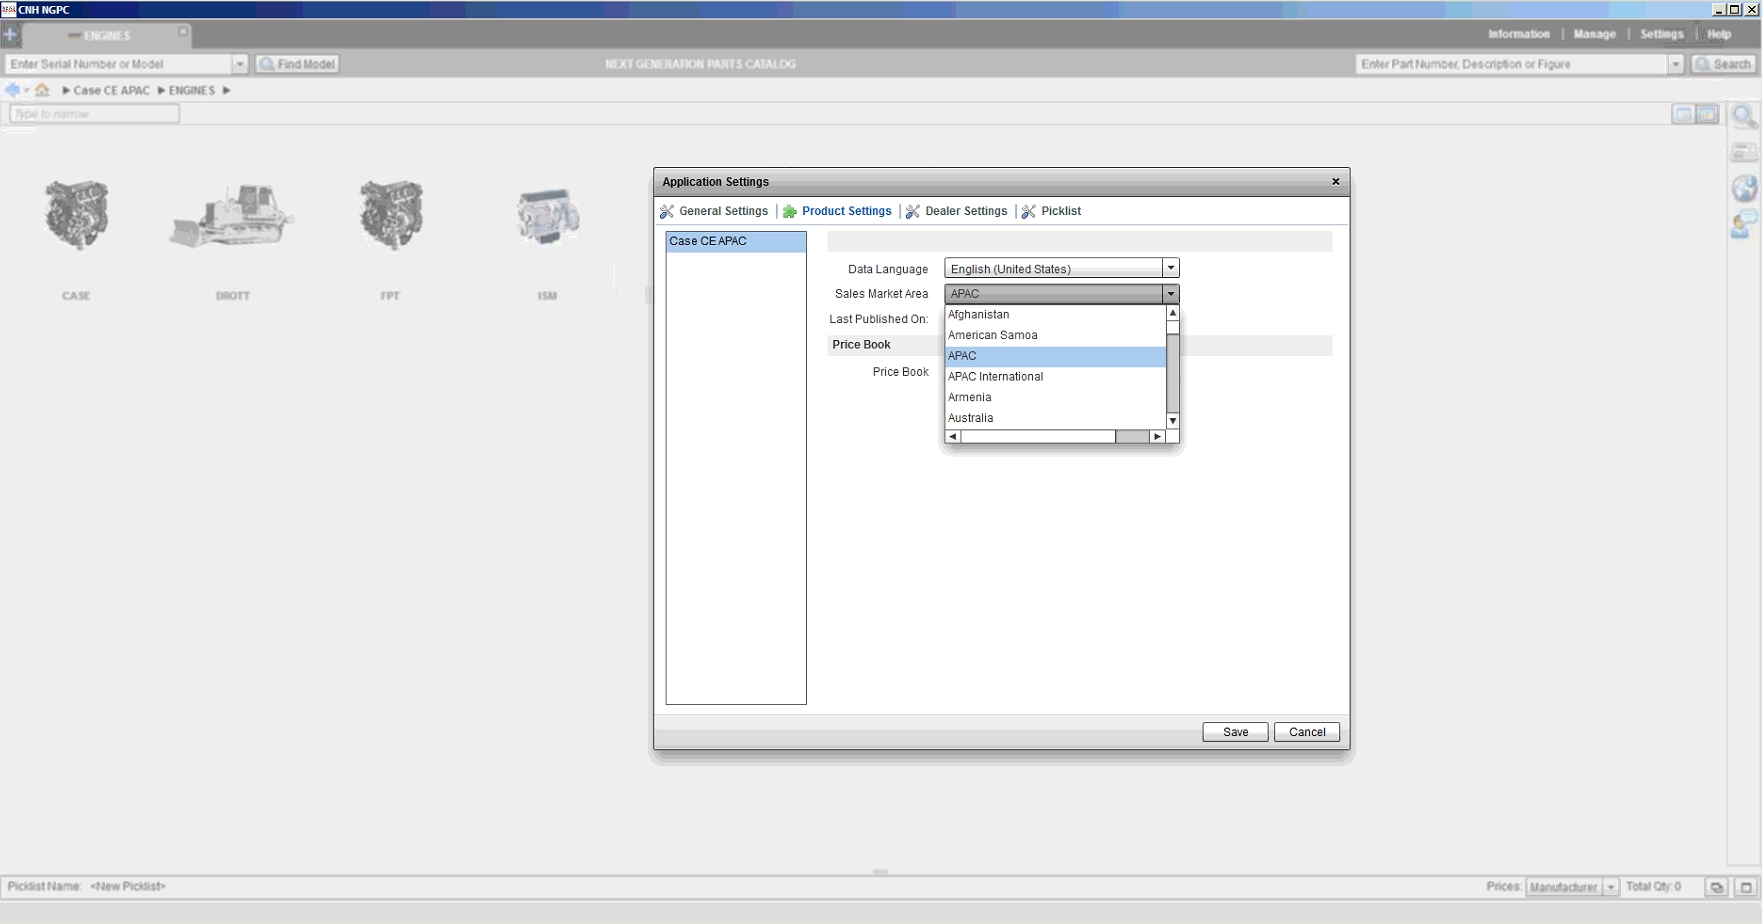Add a new tab with plus icon
The height and width of the screenshot is (924, 1762).
[x=10, y=34]
